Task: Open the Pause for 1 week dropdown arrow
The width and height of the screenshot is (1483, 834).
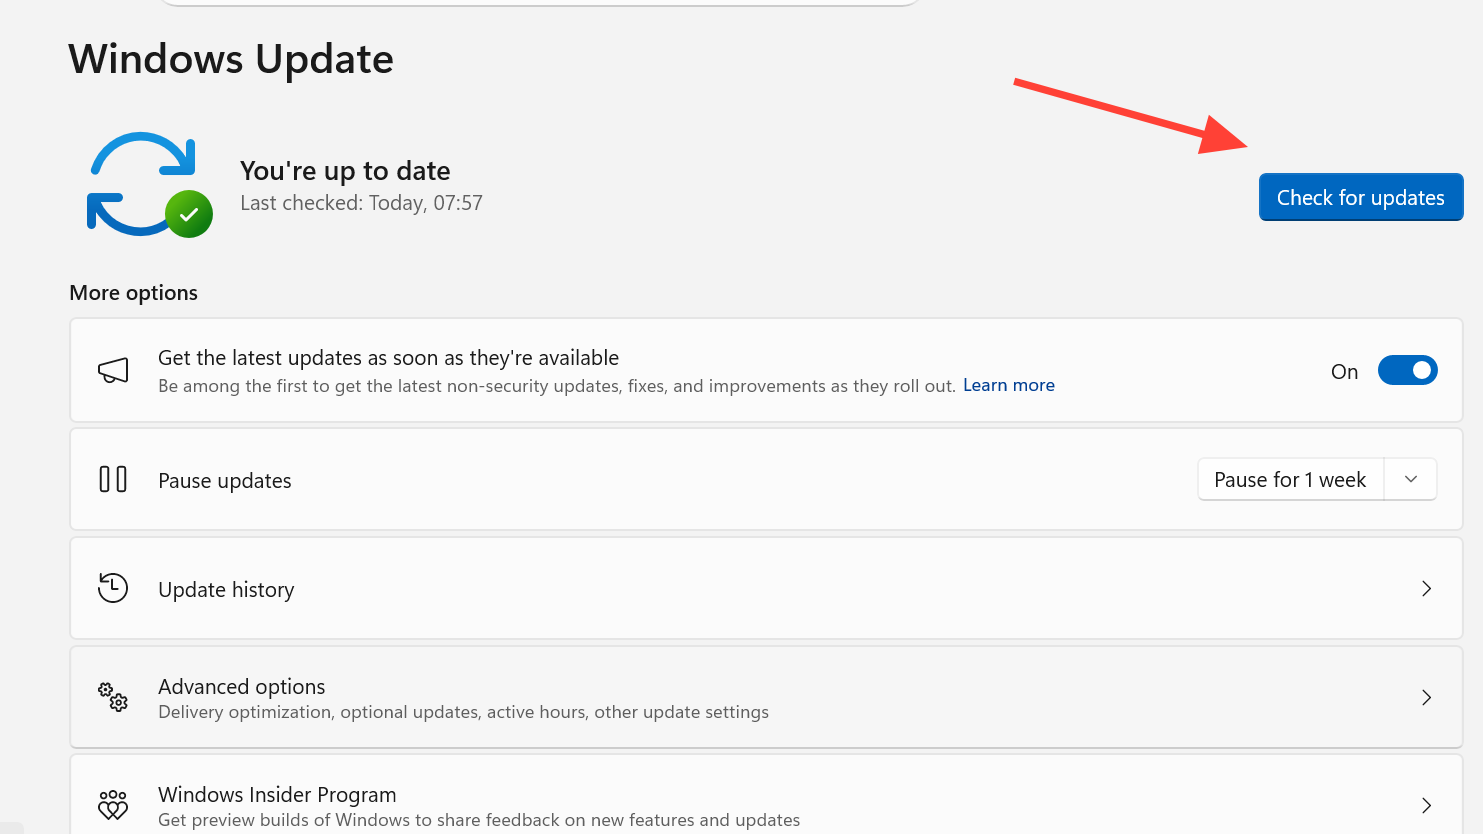Action: pos(1411,479)
